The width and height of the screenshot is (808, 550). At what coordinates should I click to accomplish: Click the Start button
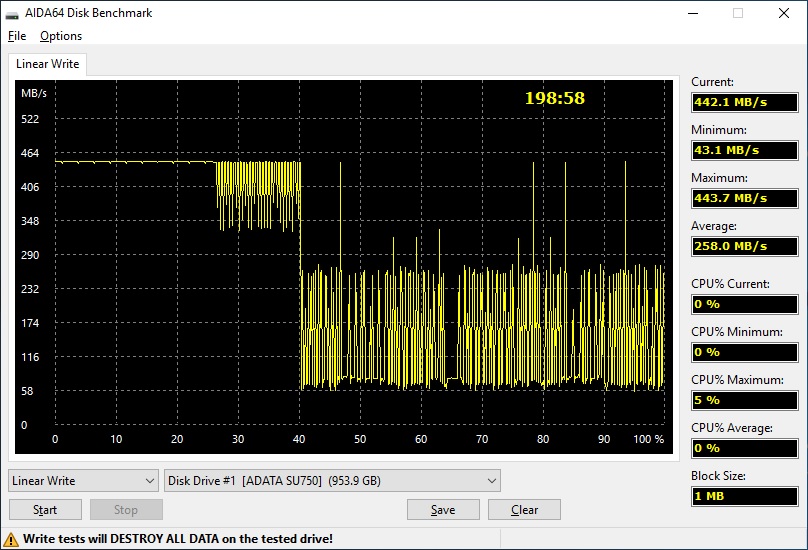click(x=45, y=510)
